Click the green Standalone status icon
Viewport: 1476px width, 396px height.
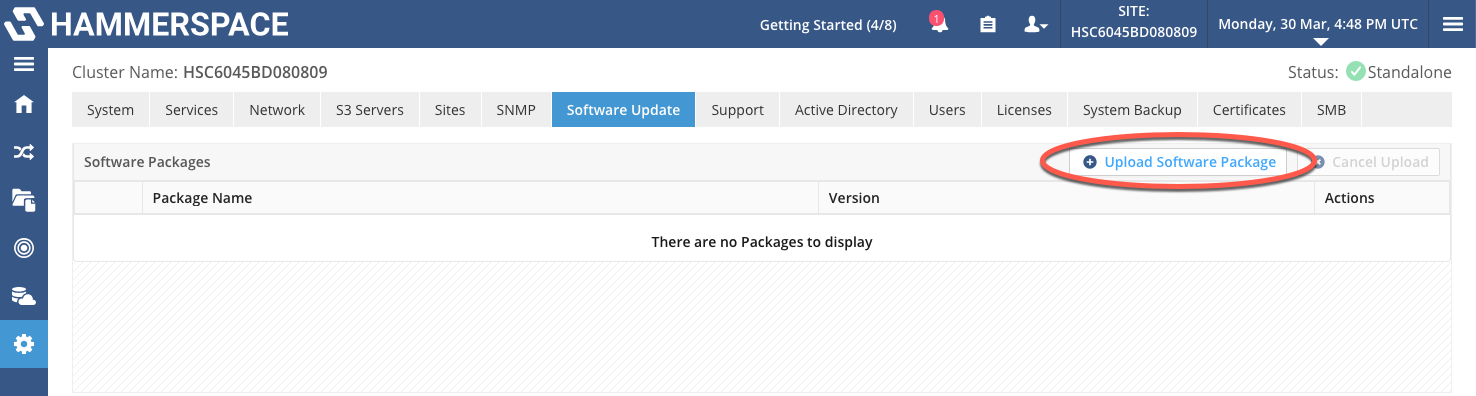(x=1355, y=72)
